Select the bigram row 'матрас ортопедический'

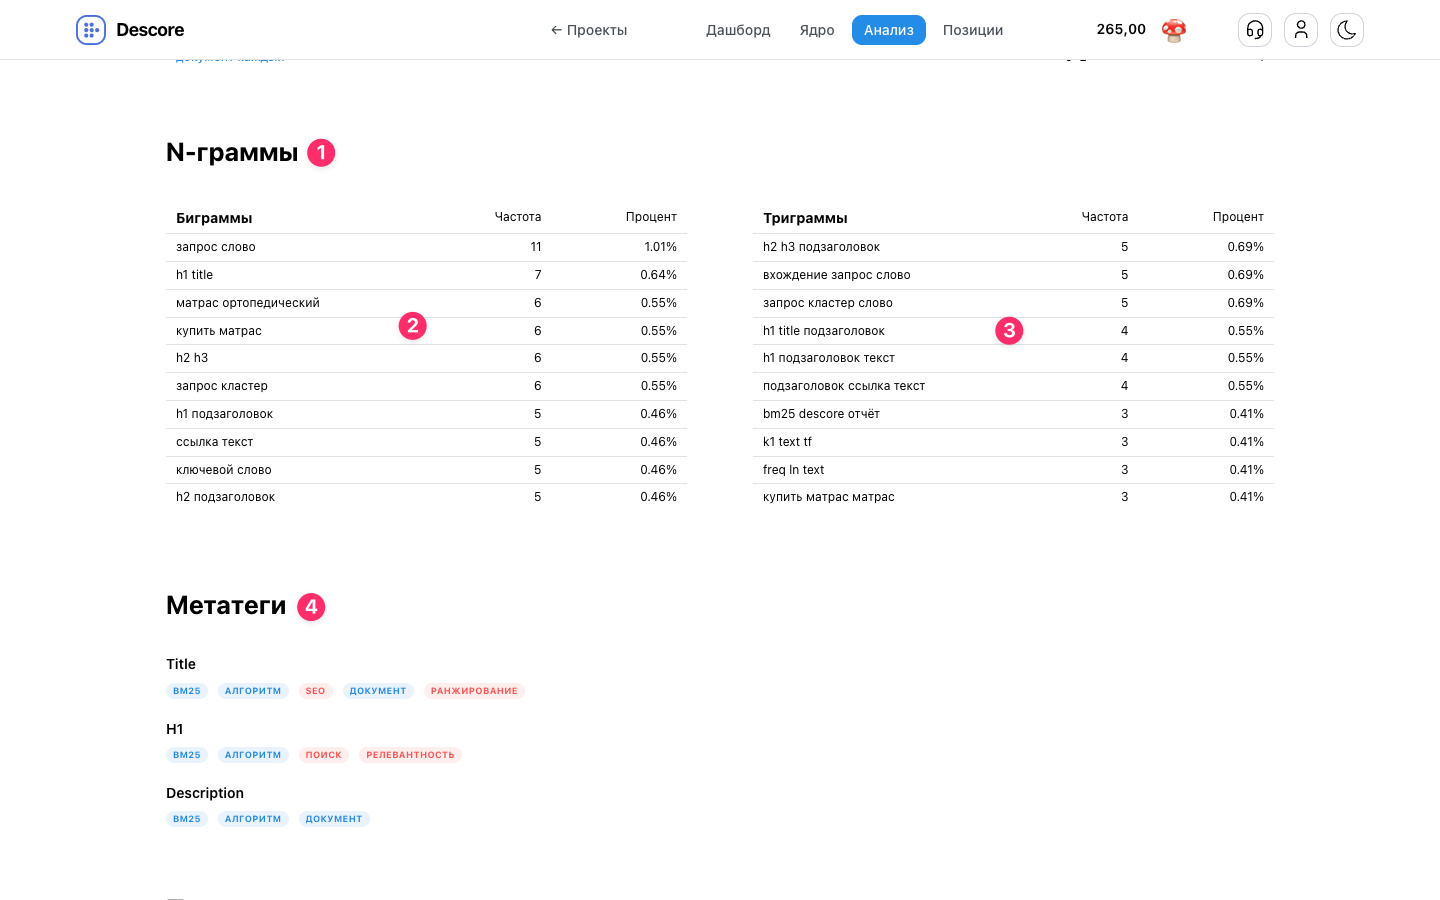click(x=426, y=303)
